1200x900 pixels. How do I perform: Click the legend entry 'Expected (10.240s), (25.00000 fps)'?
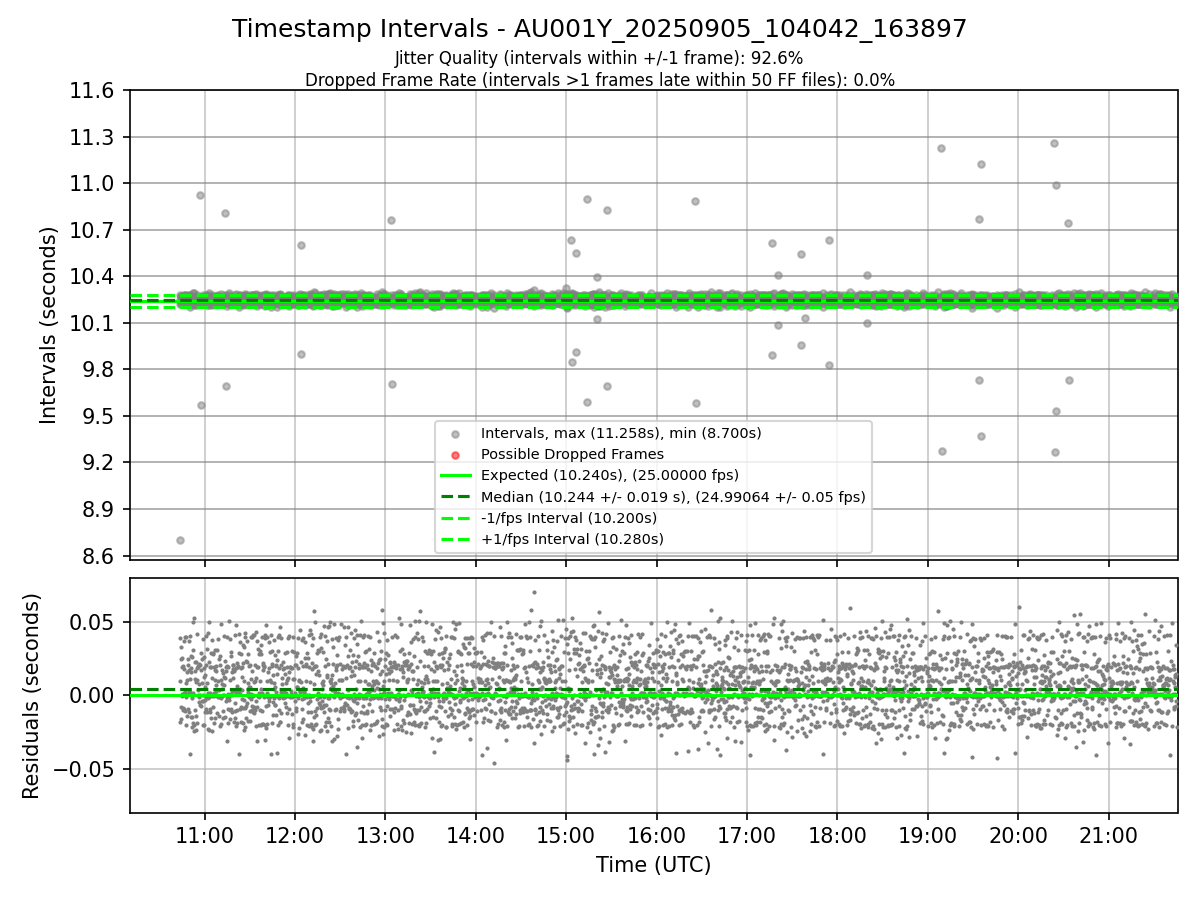[610, 475]
